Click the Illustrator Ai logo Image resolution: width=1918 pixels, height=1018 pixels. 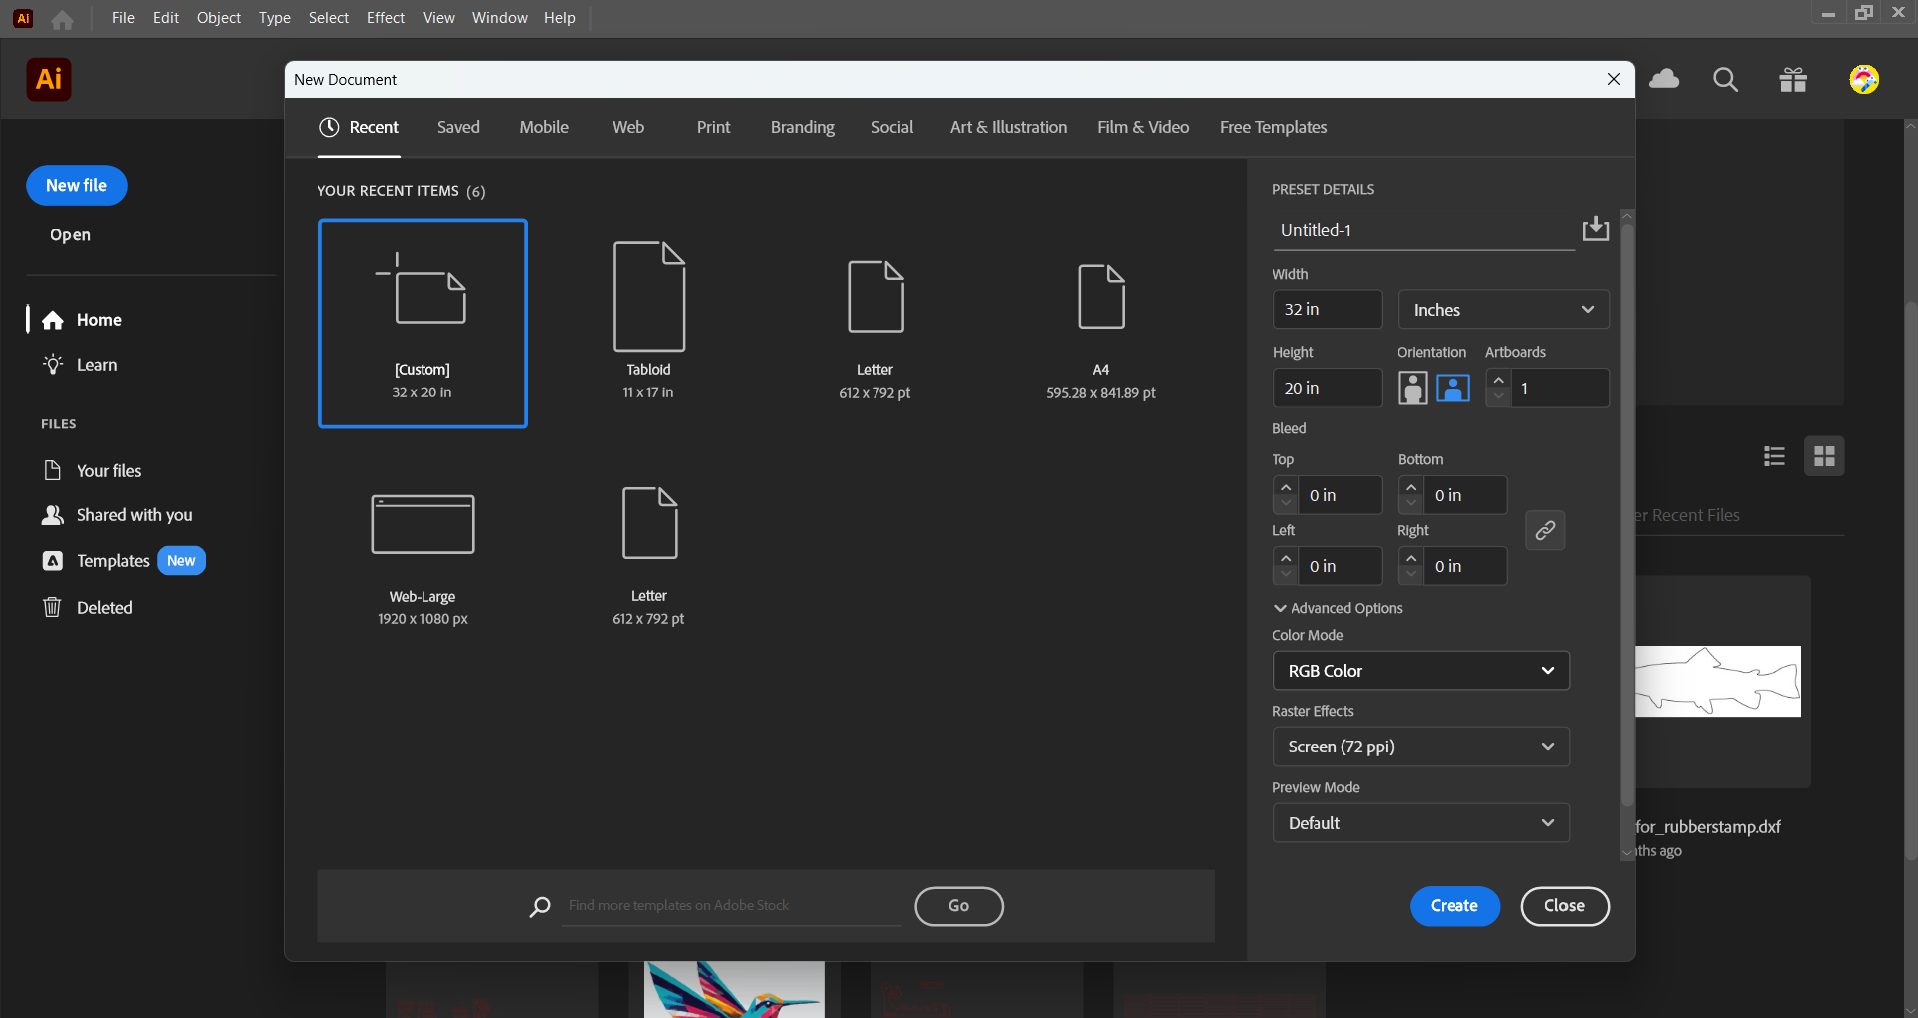click(49, 79)
